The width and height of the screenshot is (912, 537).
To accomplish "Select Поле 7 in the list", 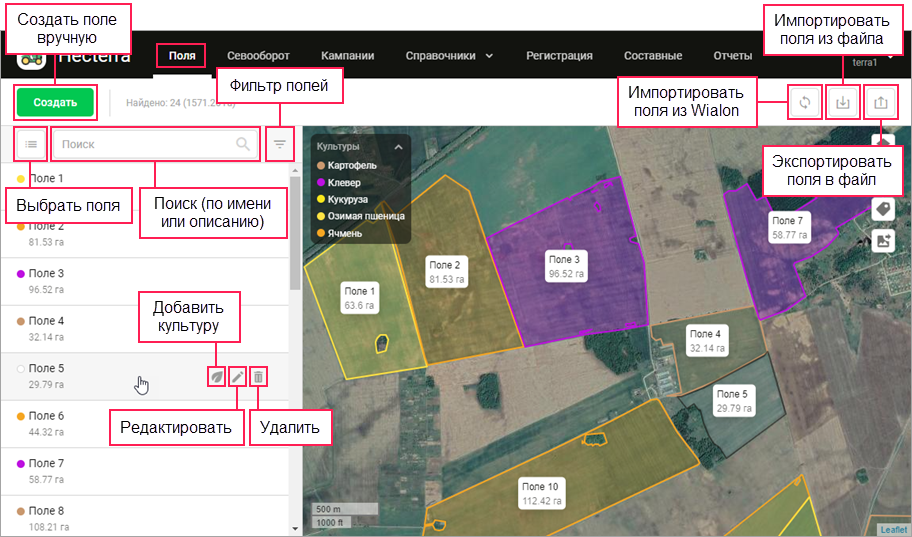I will 144,471.
